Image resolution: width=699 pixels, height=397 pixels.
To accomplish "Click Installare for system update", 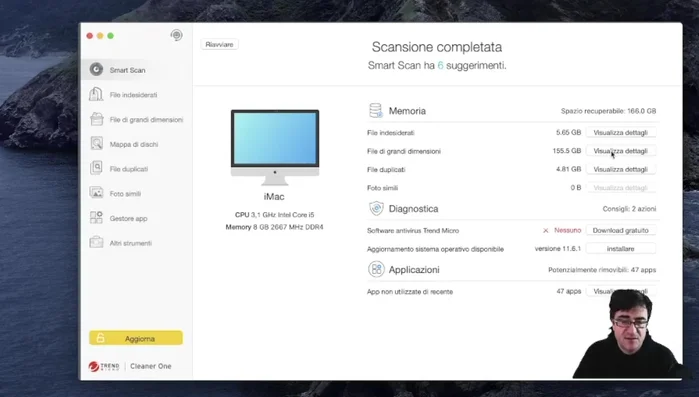I will coord(621,249).
